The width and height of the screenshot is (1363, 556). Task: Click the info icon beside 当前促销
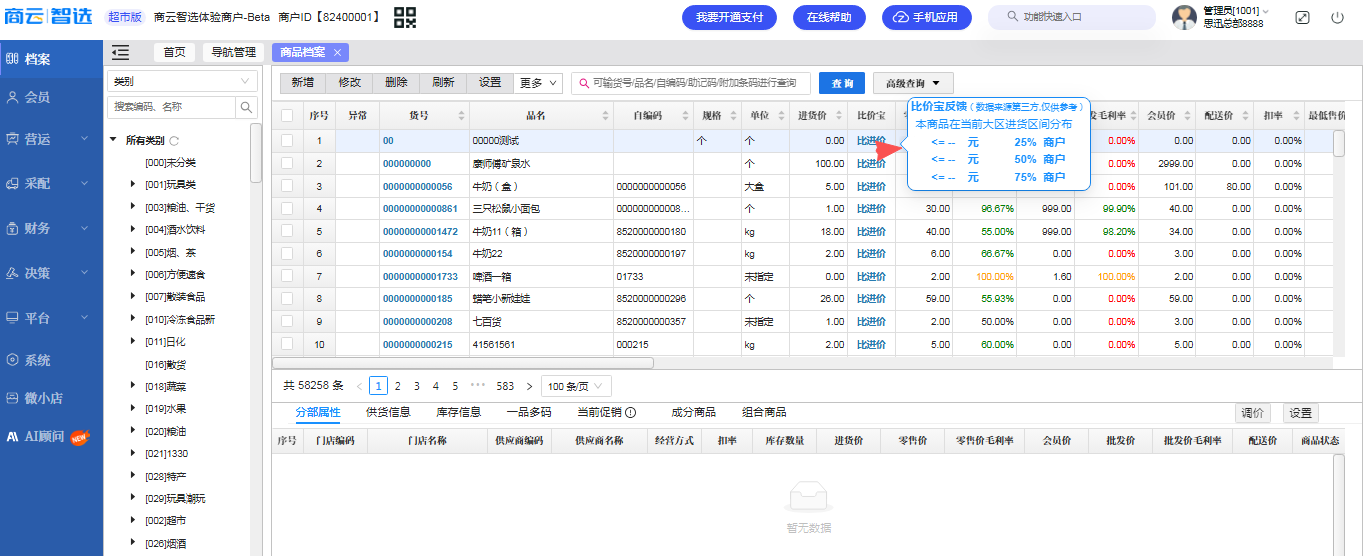pos(631,412)
